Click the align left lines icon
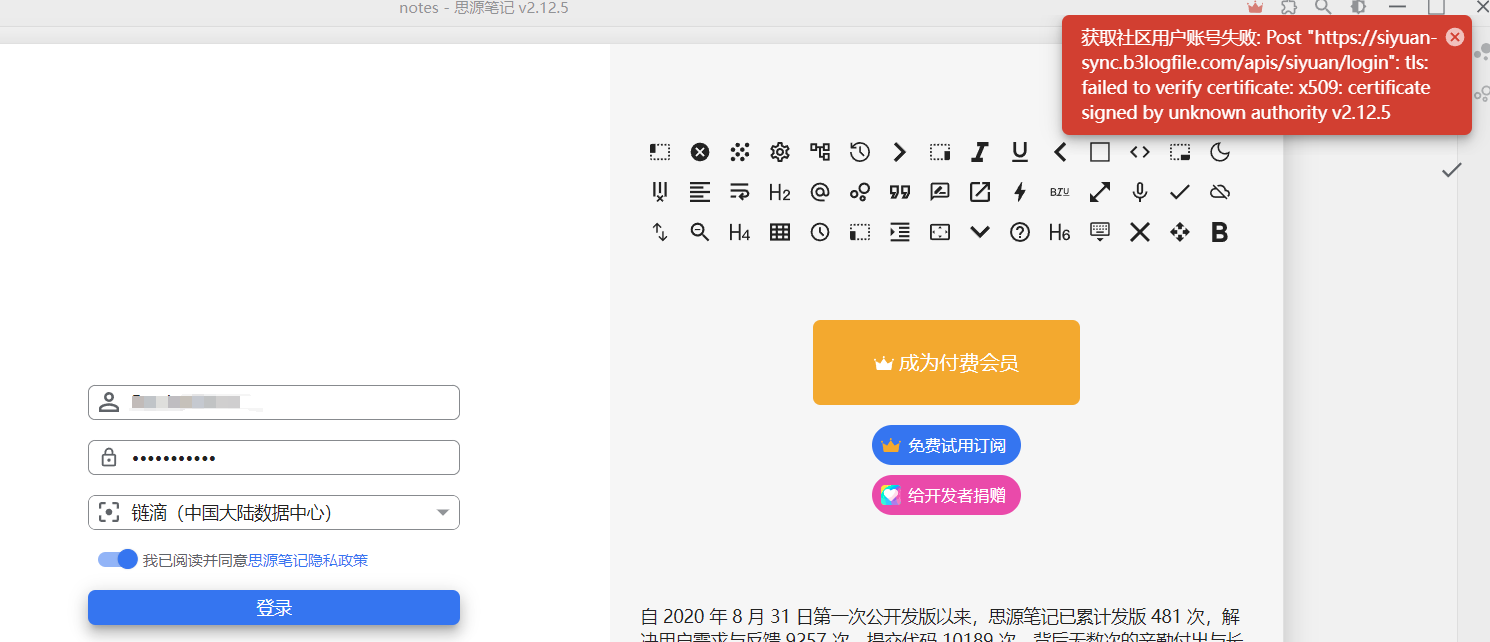The width and height of the screenshot is (1490, 642). point(700,192)
